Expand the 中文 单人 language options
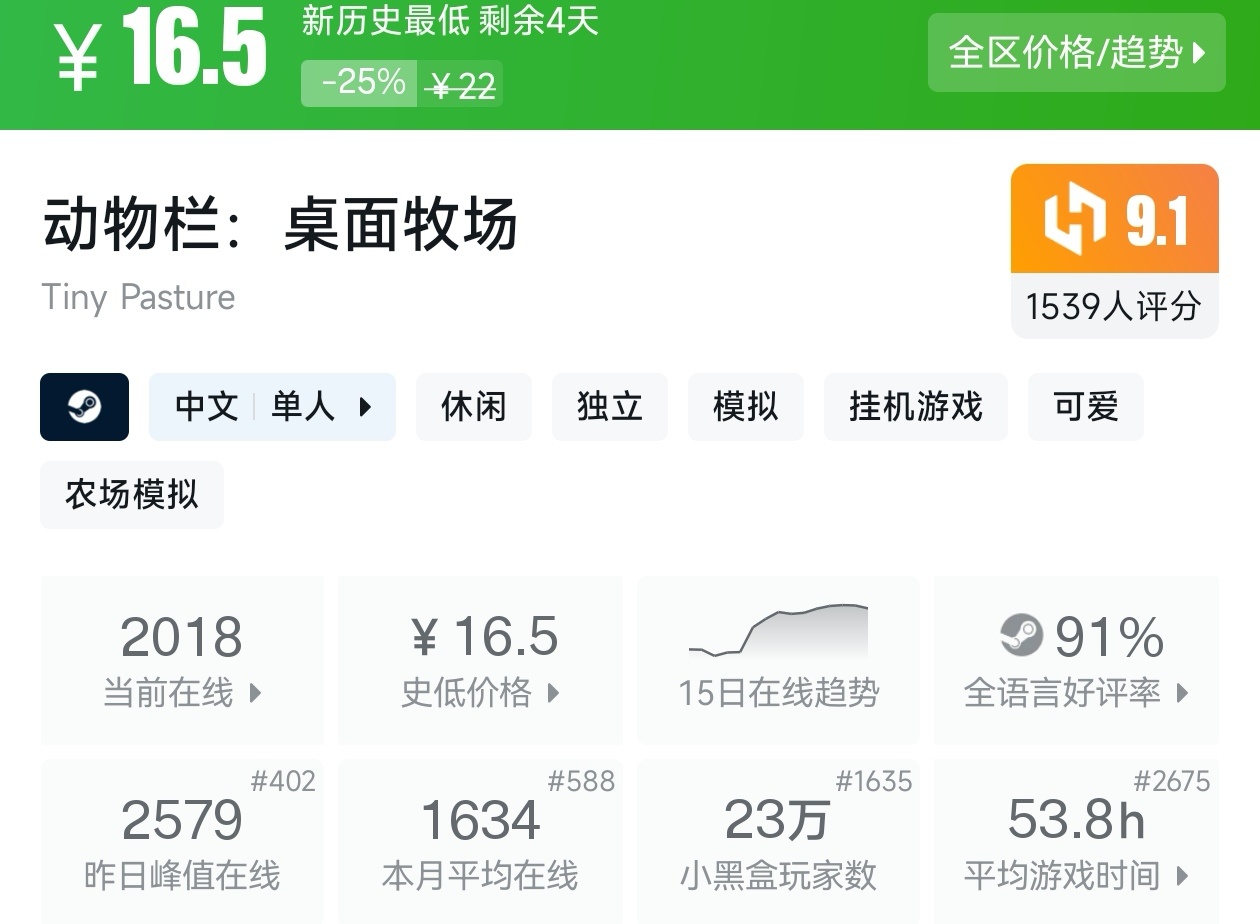Screen dimensions: 1260x924 point(272,407)
